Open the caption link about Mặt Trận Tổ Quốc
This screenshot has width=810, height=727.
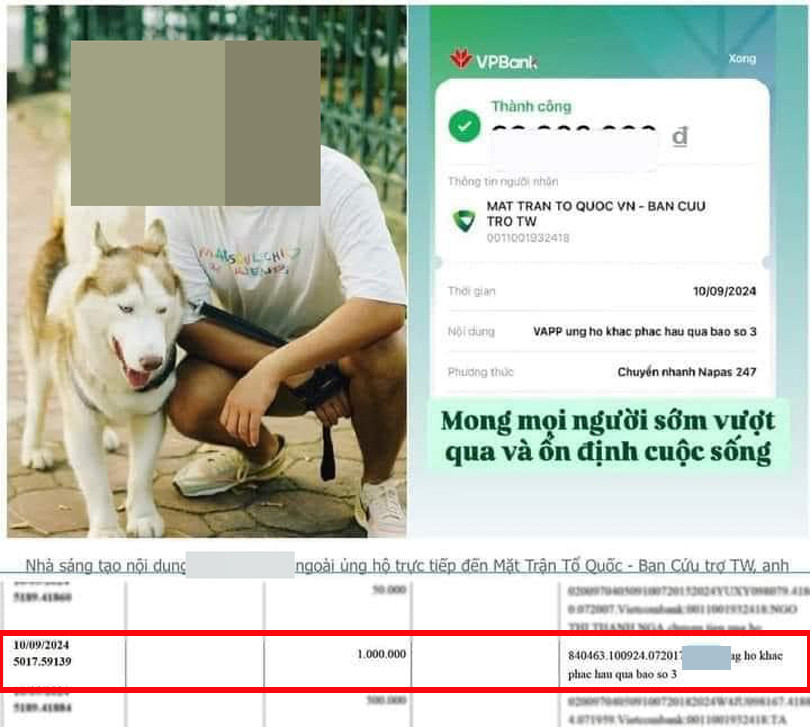pos(407,566)
